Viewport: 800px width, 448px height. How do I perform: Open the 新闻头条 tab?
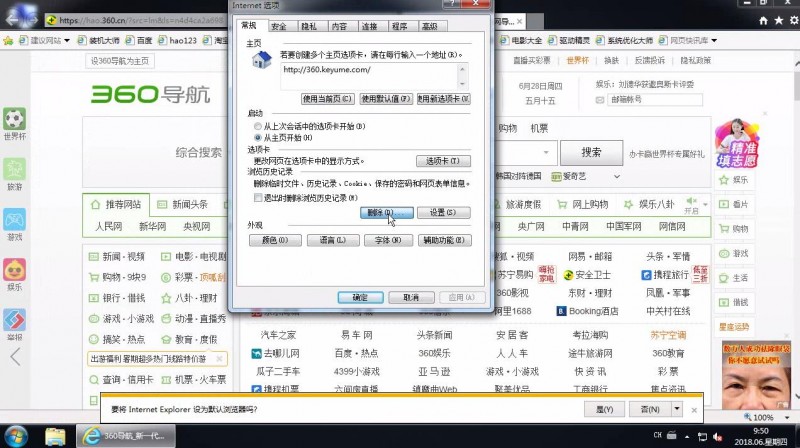click(183, 205)
